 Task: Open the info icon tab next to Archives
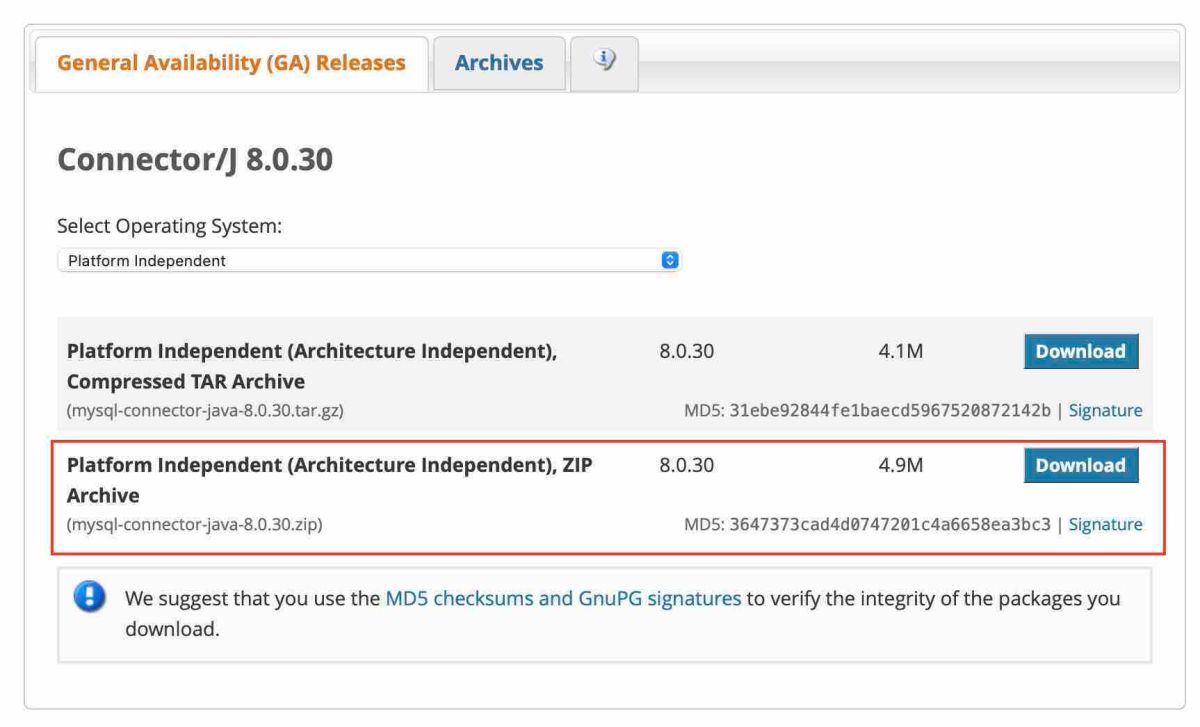pos(604,62)
